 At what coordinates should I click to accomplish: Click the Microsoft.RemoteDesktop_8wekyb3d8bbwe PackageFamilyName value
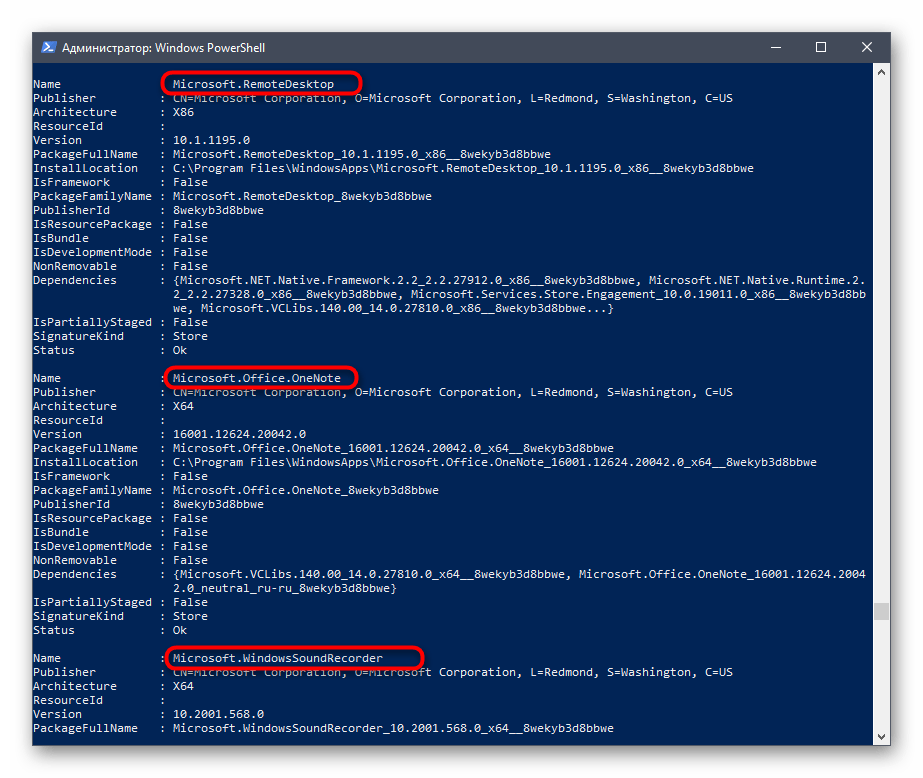pos(302,196)
